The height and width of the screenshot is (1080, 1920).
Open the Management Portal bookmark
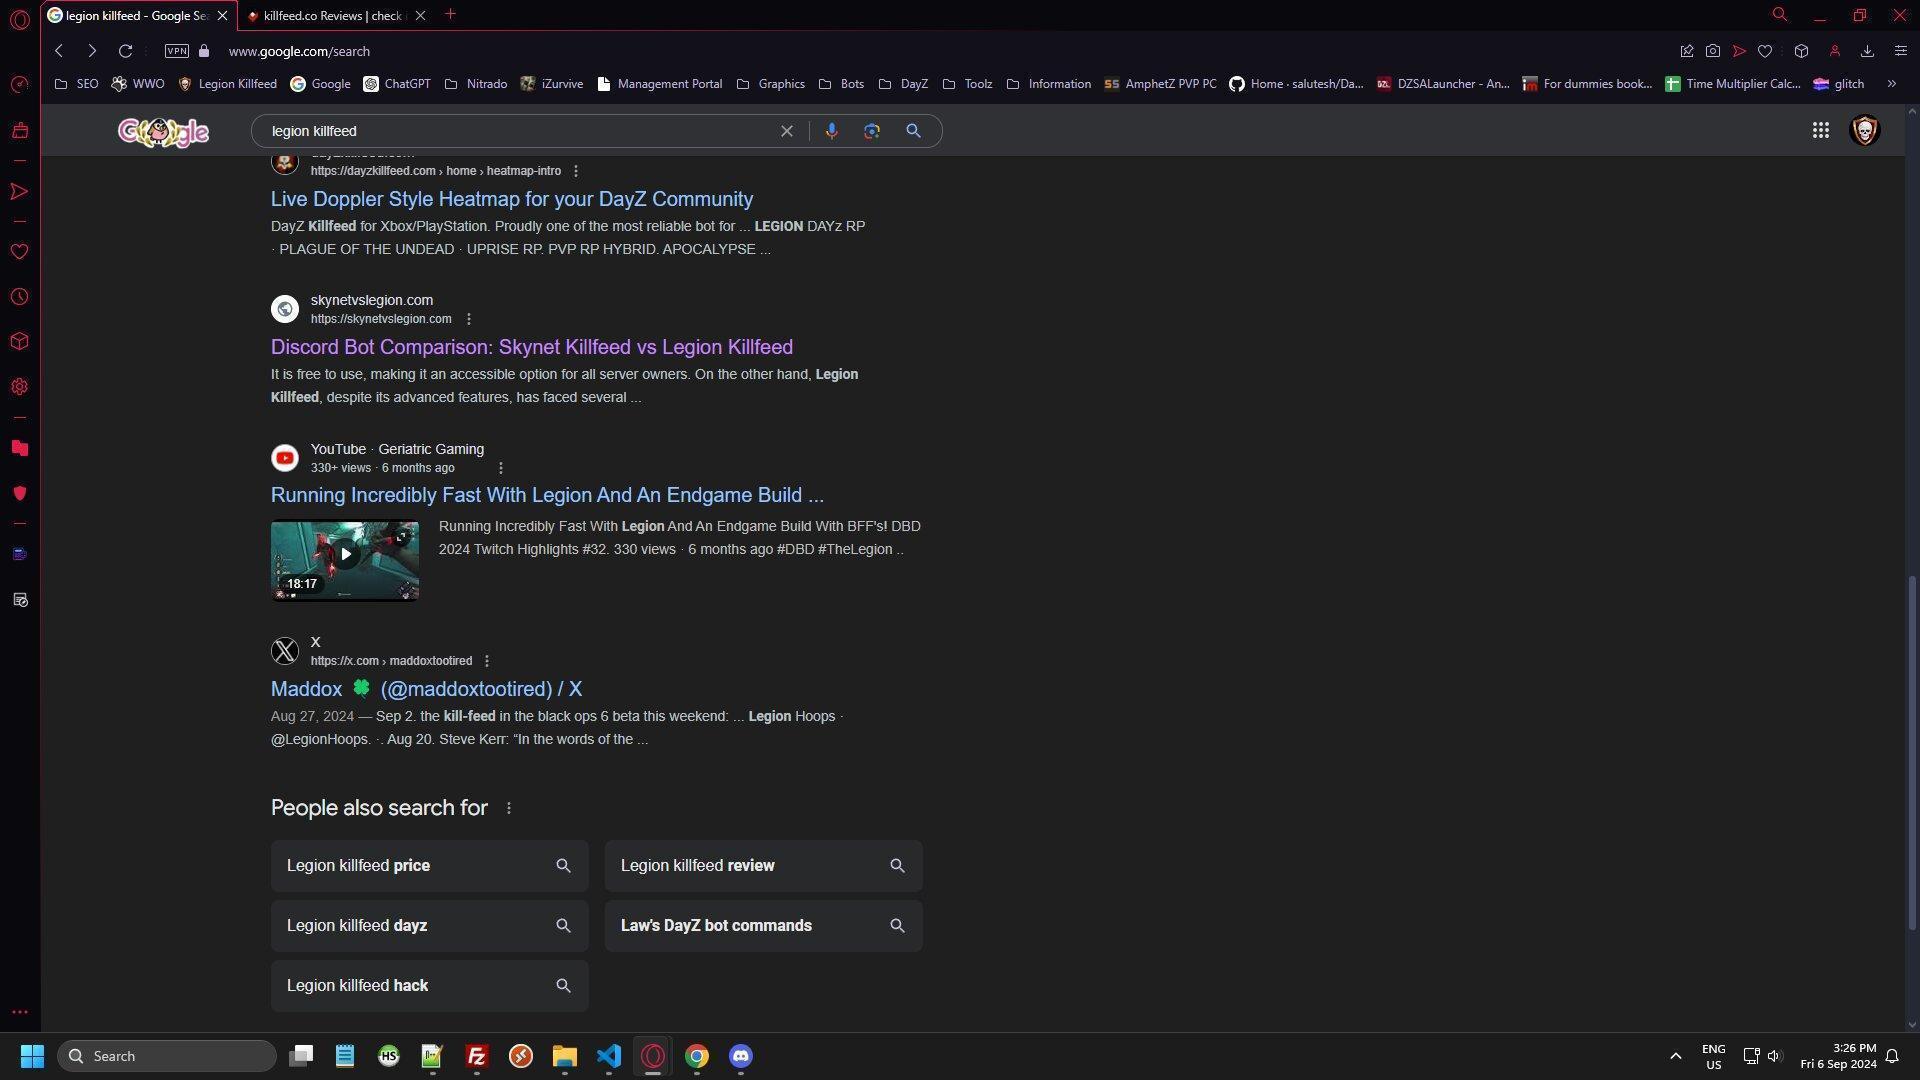[659, 84]
